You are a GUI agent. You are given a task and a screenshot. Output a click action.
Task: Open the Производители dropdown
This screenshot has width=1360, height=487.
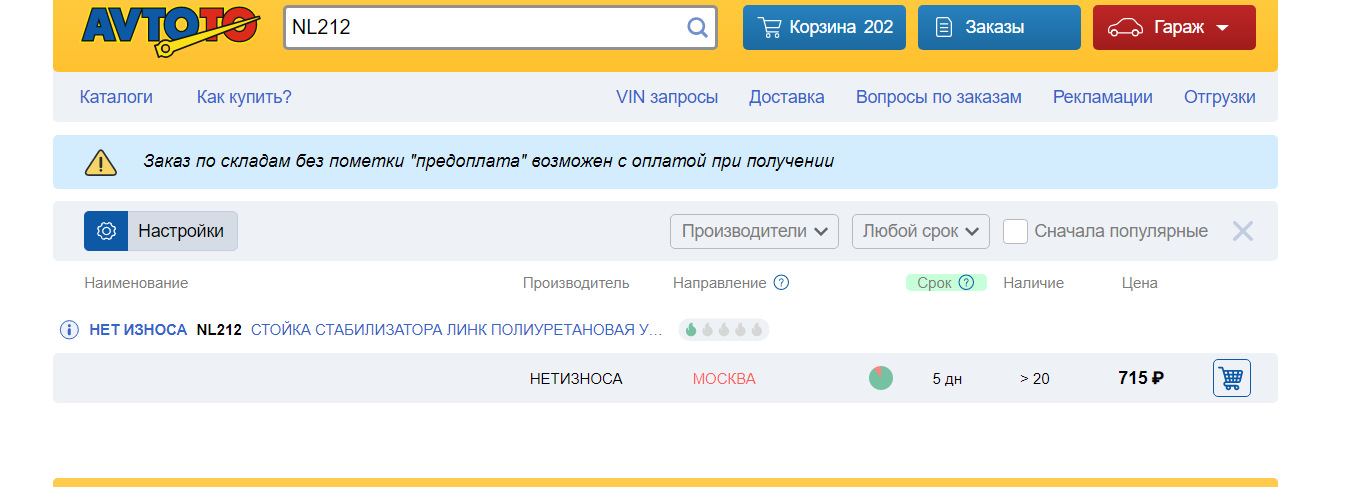(x=754, y=231)
